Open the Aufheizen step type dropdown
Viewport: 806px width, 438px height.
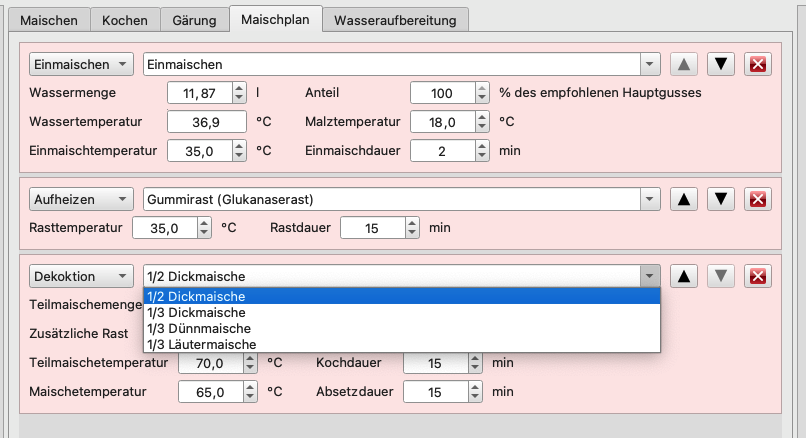coord(81,199)
